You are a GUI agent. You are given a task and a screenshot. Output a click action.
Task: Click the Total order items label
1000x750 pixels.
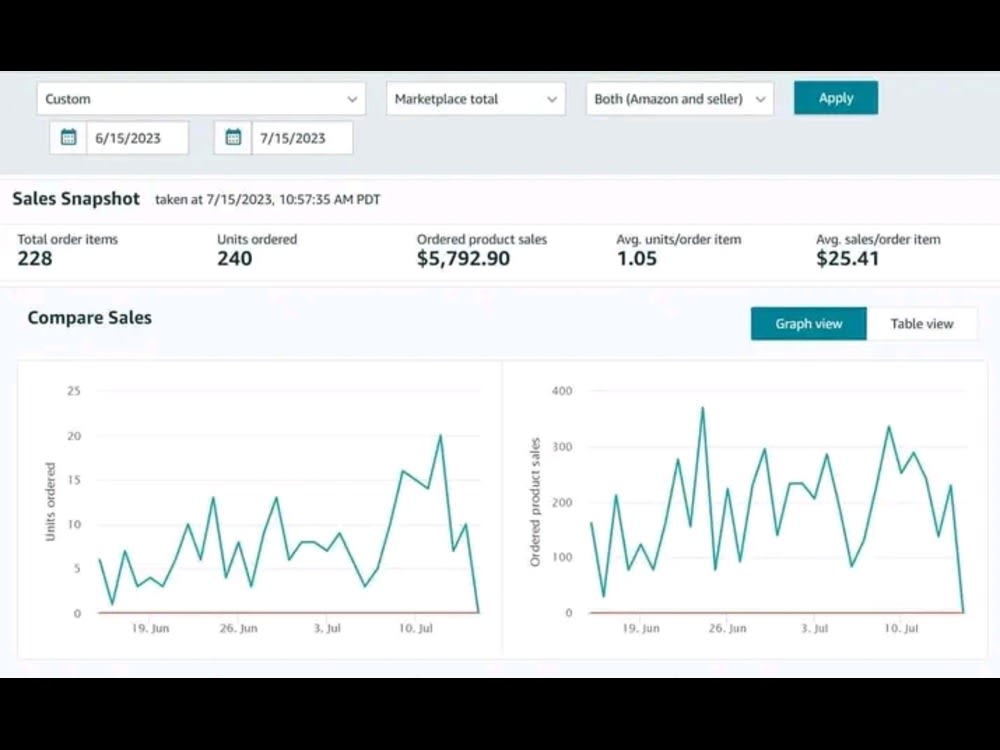click(x=68, y=240)
